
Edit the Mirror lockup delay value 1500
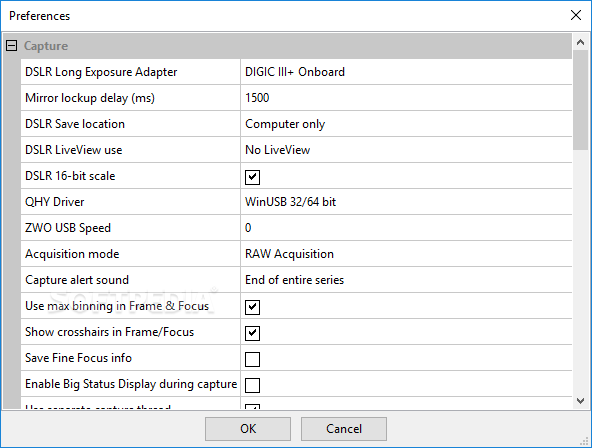tap(406, 98)
